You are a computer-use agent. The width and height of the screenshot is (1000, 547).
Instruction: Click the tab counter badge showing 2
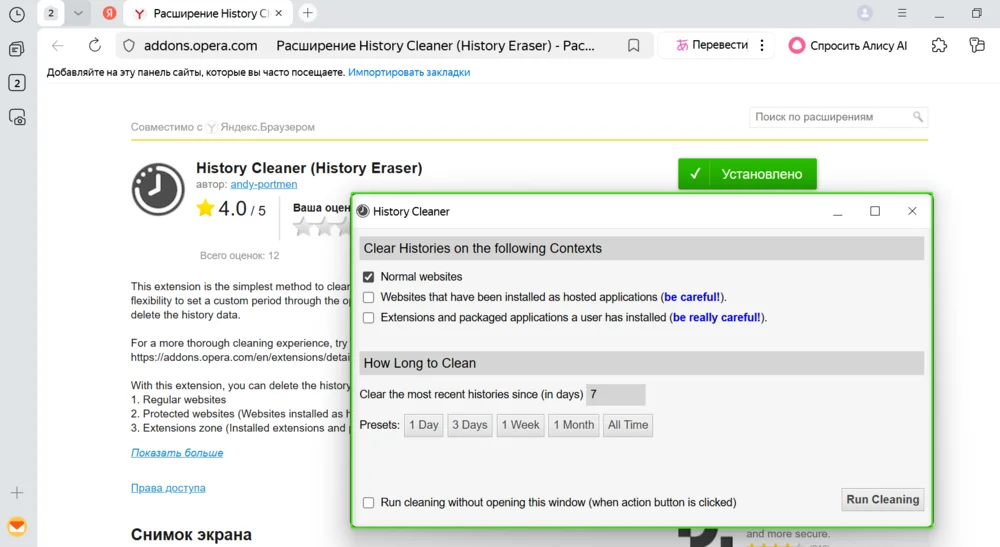coord(51,13)
